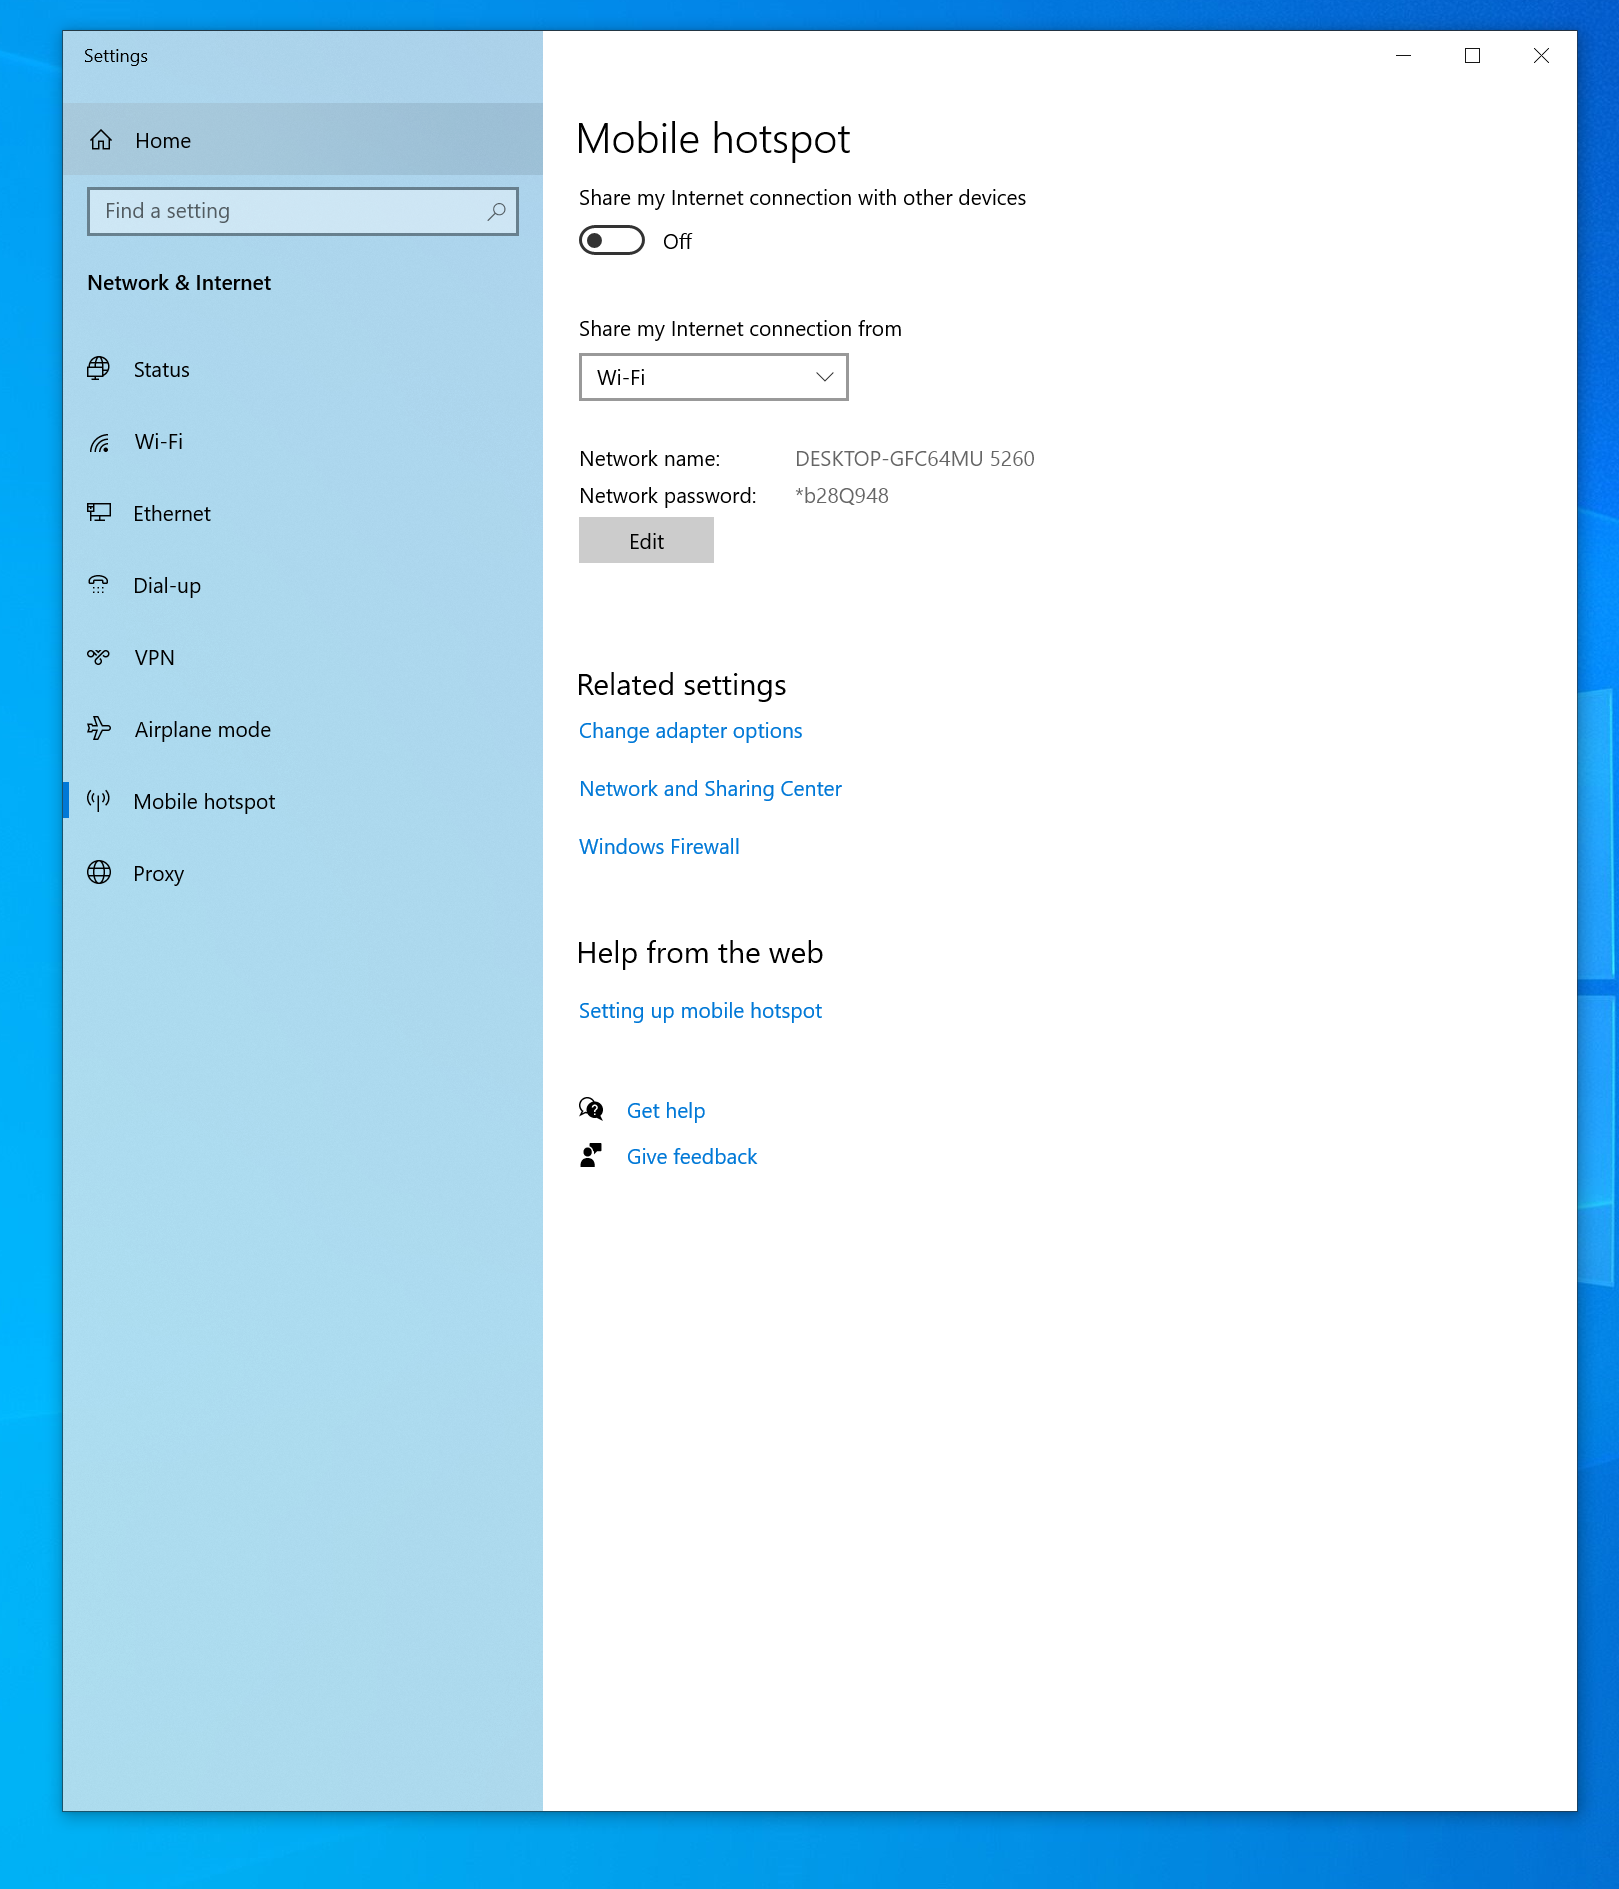The height and width of the screenshot is (1889, 1619).
Task: Click the network password *b28Q948
Action: pos(842,496)
